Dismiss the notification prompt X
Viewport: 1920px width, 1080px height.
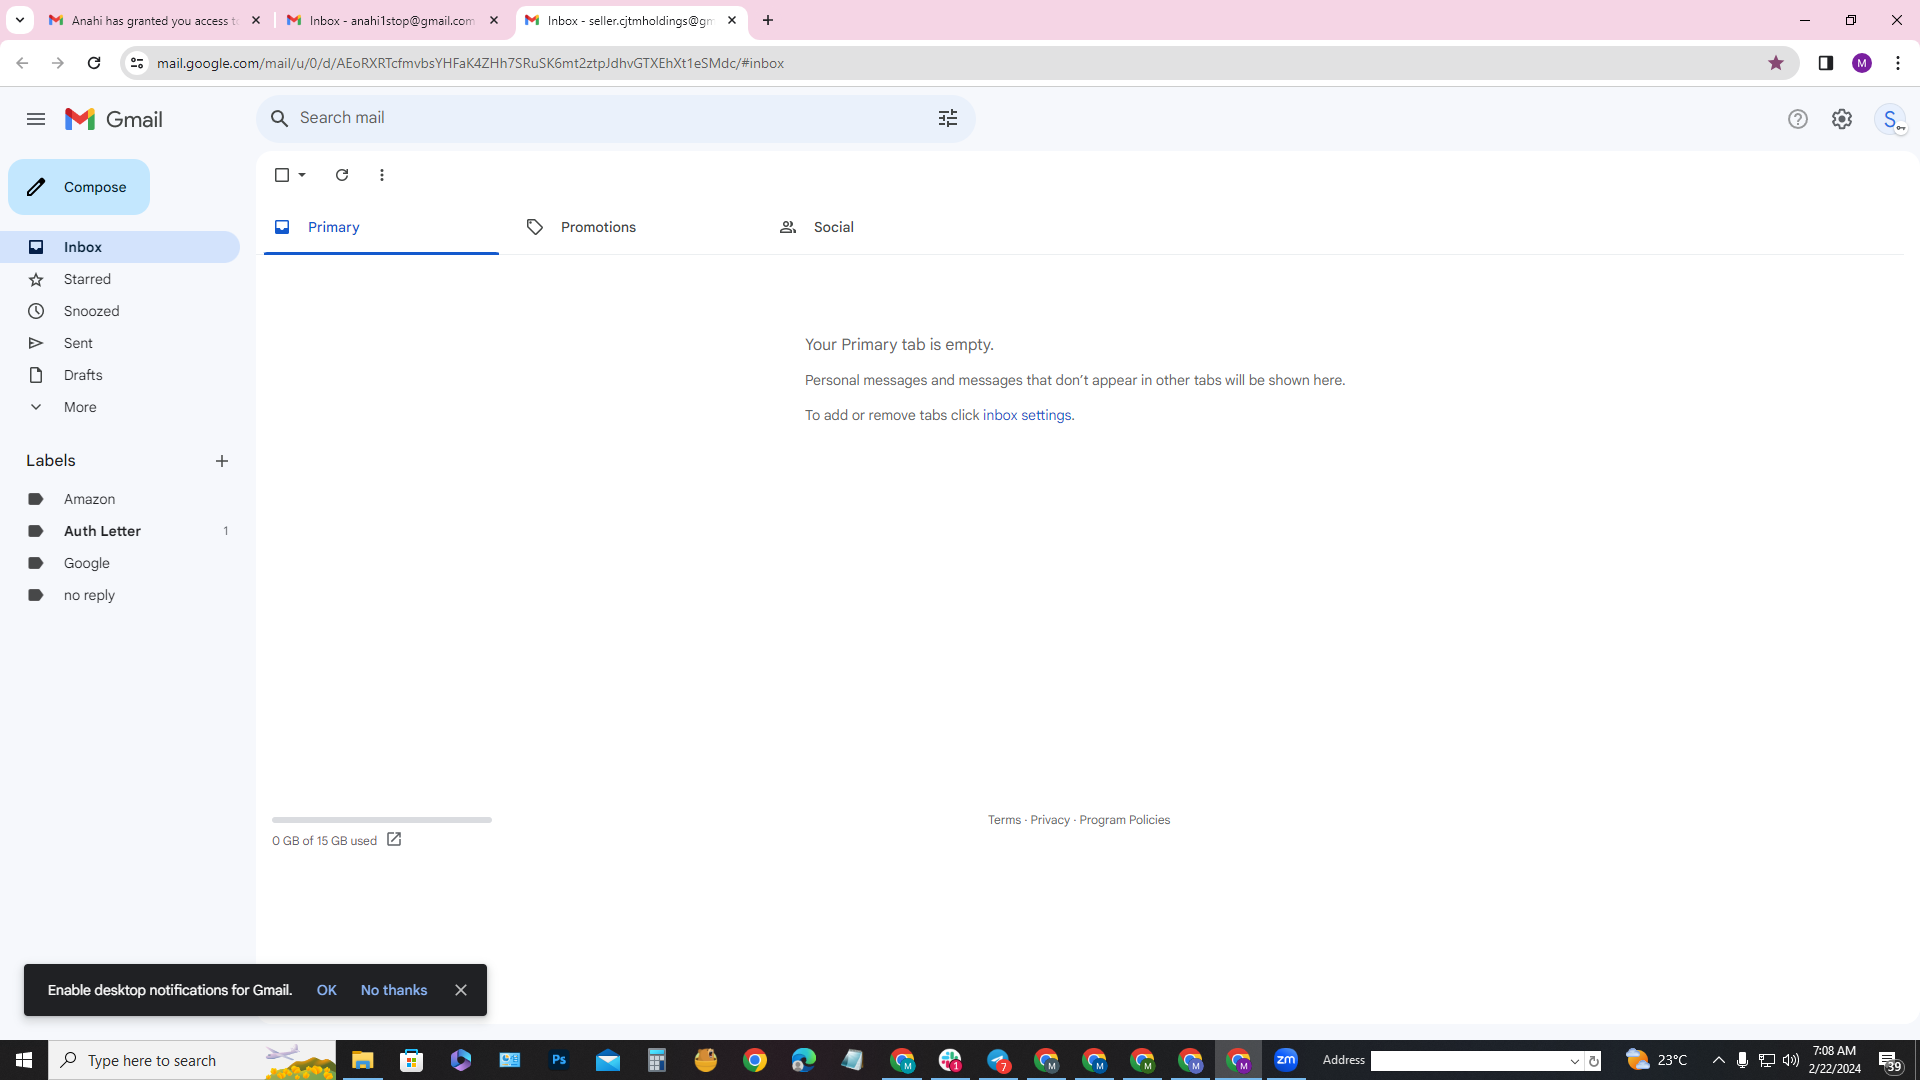461,990
